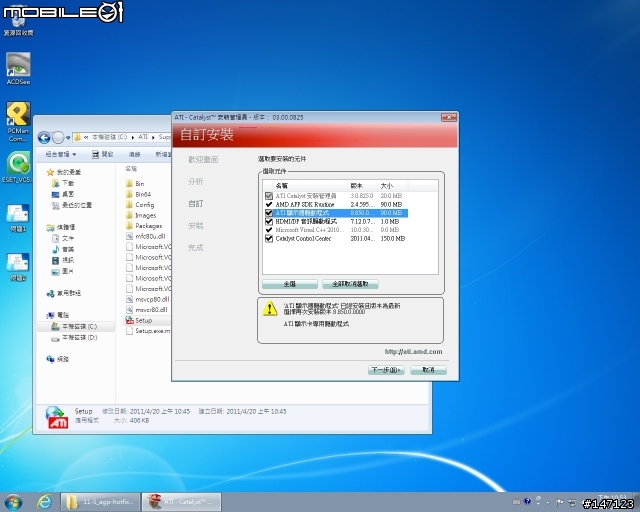Open ESET_VCS desktop icon
The image size is (640, 512).
pyautogui.click(x=18, y=167)
